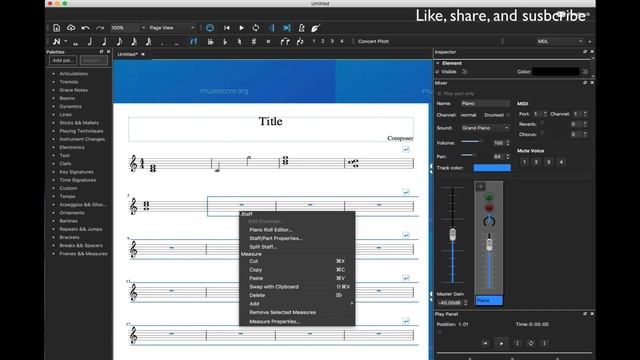Toggle the Chorus checkbox in MIDI section

(542, 133)
